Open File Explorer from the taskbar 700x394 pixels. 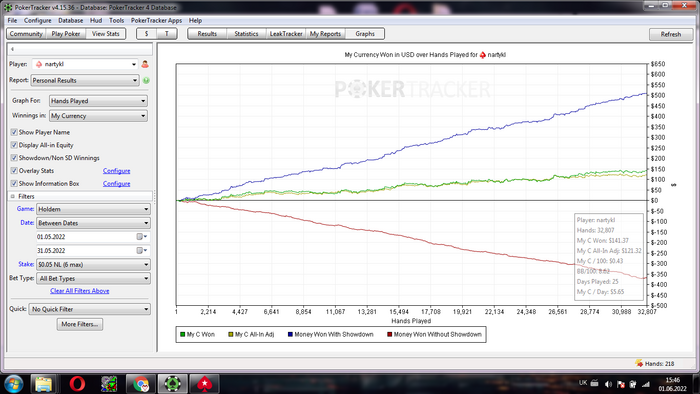(43, 384)
